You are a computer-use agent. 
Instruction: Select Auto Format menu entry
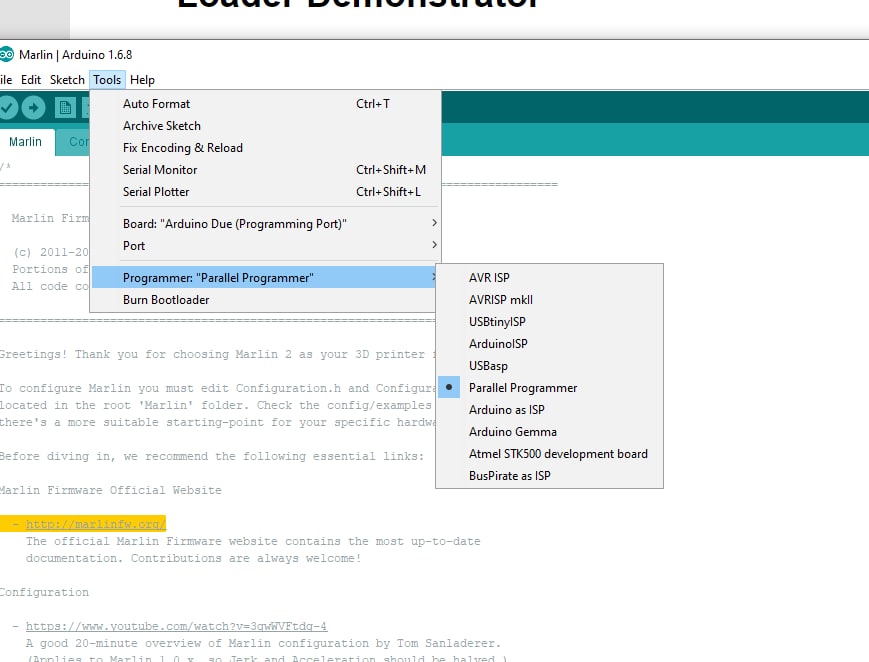[266, 104]
